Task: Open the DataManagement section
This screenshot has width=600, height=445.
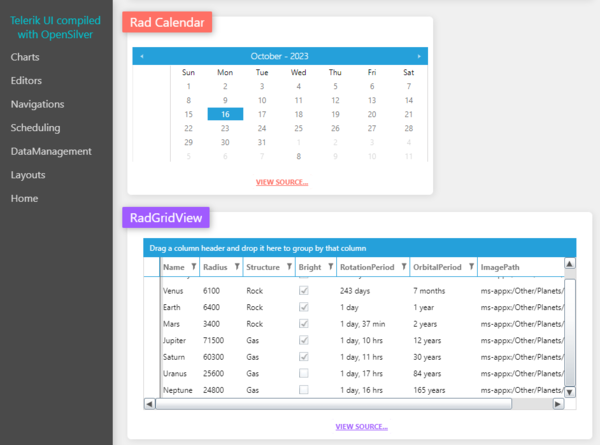Action: click(51, 152)
